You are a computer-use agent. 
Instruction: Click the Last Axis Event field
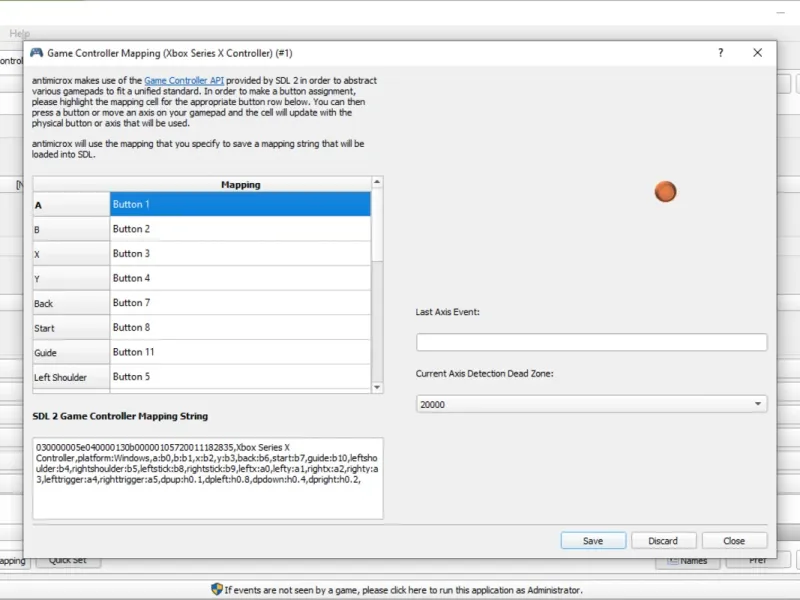tap(591, 342)
